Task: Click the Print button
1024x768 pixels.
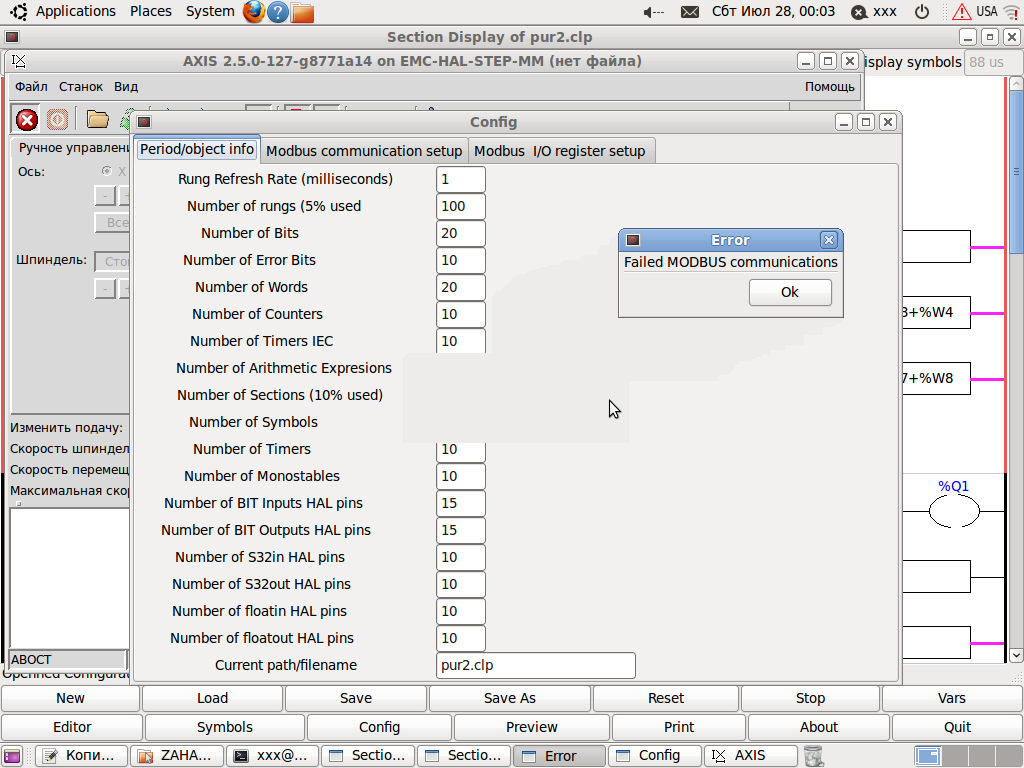Action: point(679,727)
